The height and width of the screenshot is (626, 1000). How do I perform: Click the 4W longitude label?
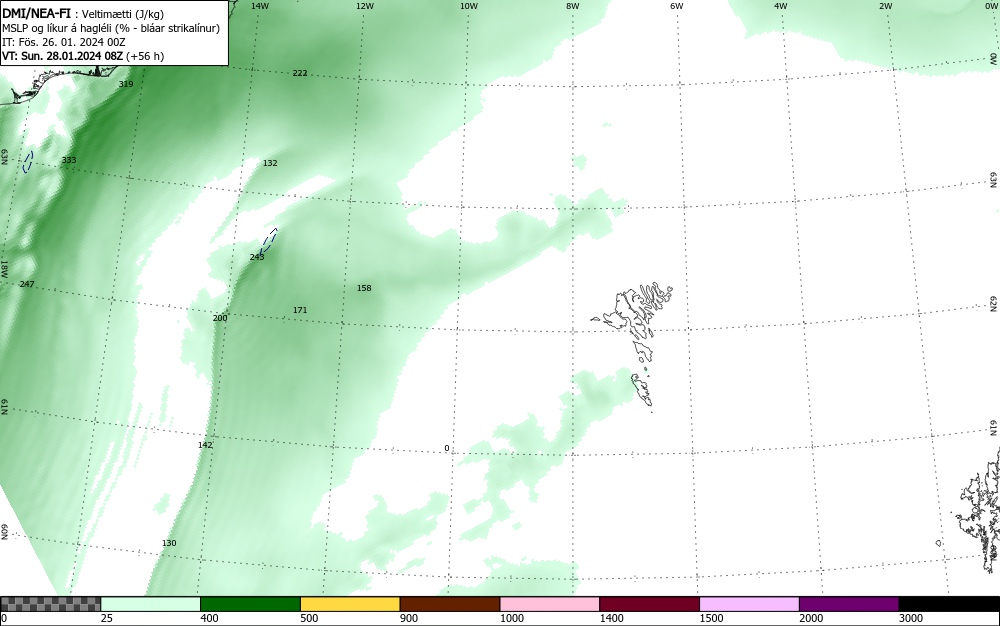click(781, 6)
